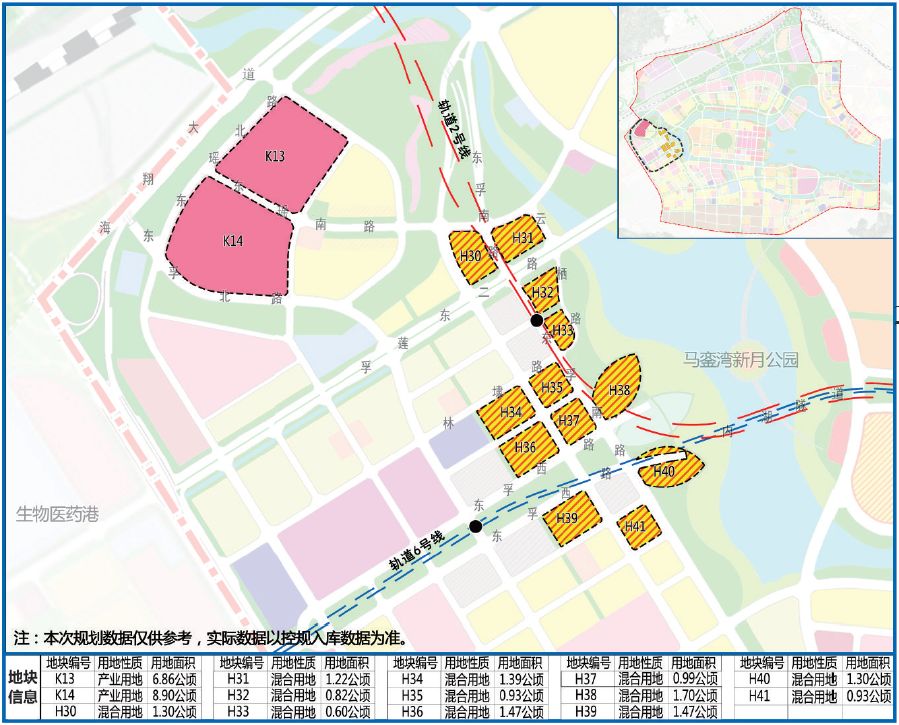The height and width of the screenshot is (725, 899).
Task: Click the H30 striped parcel on the map
Action: [x=472, y=256]
